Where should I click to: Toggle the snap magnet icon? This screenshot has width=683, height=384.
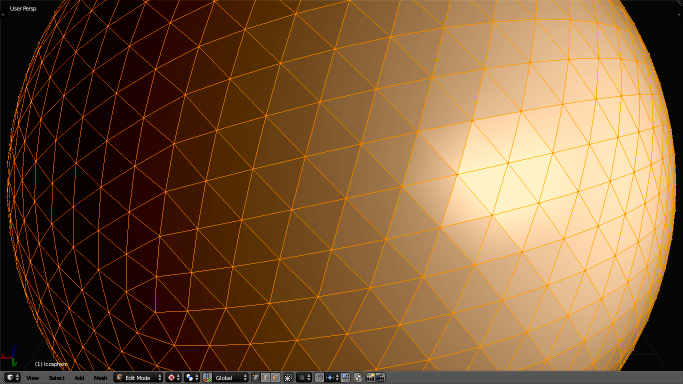tap(319, 377)
